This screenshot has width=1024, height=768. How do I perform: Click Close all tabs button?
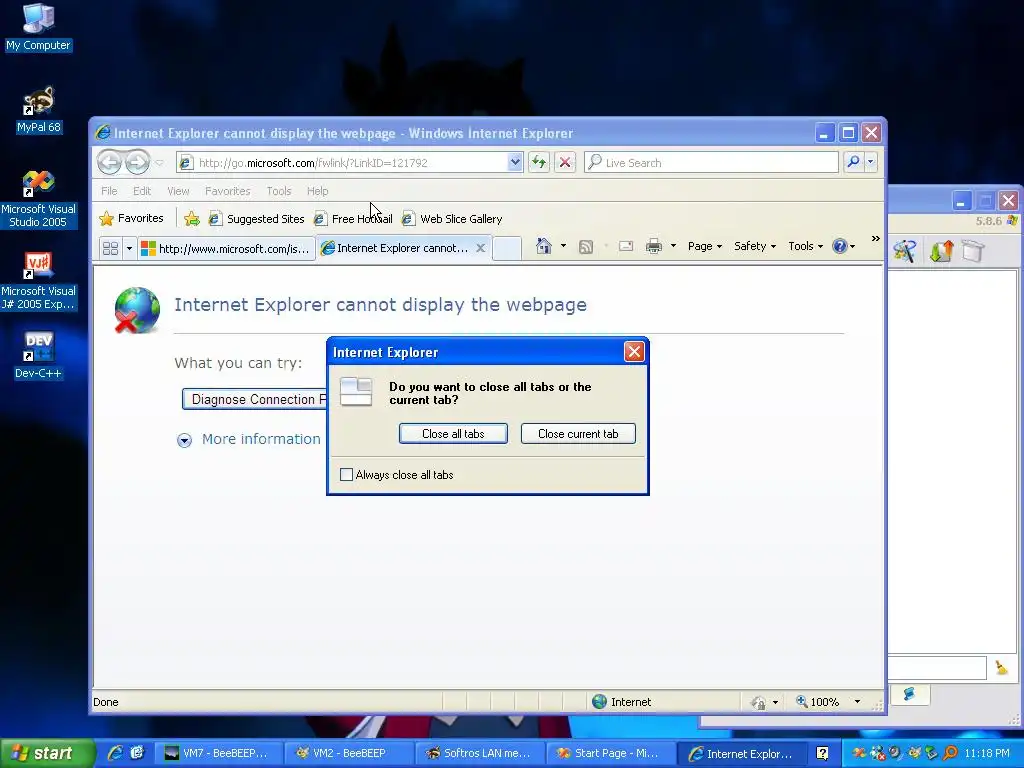coord(453,434)
